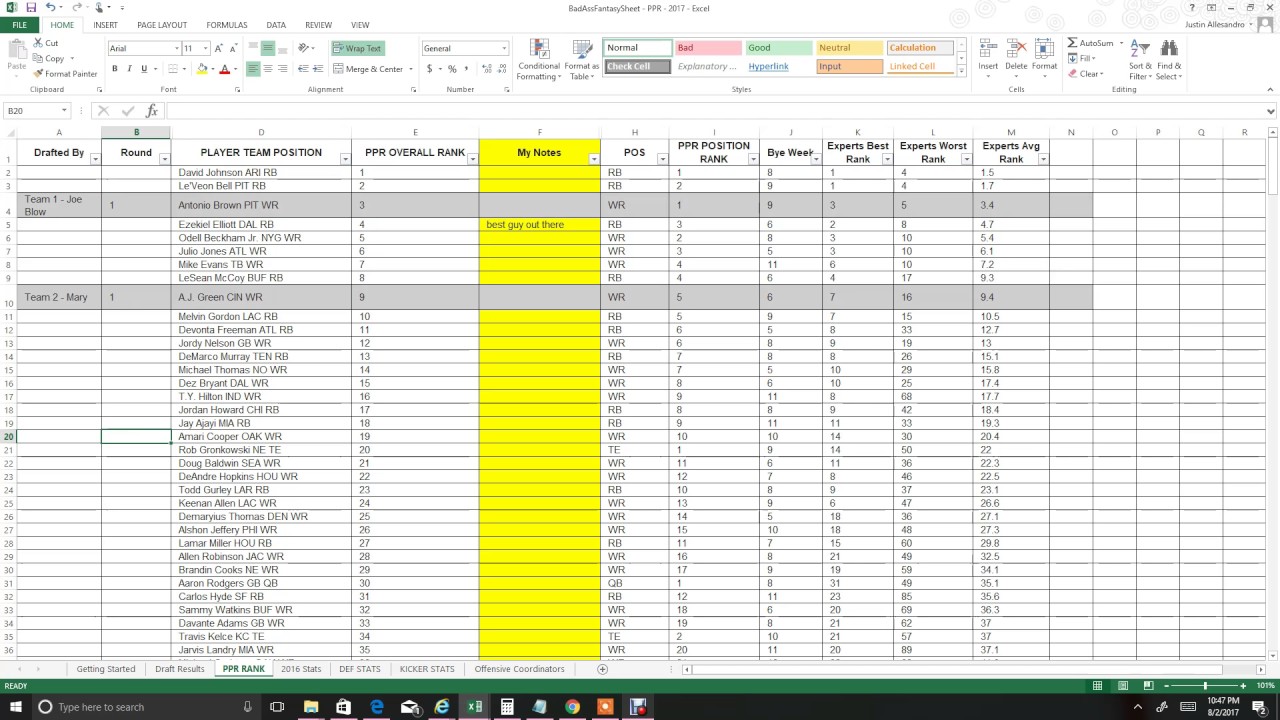Expand the Merge & Center dropdown arrow

coord(411,69)
